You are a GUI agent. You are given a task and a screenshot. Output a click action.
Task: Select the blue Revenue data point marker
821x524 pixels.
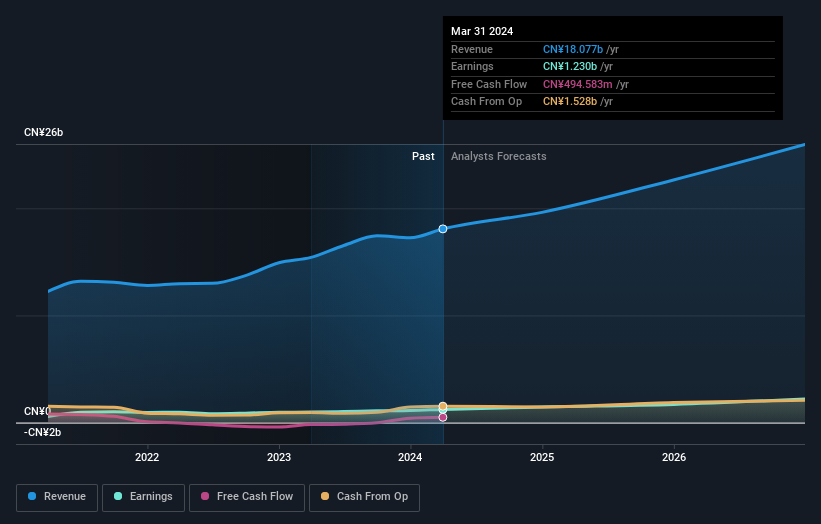(x=443, y=229)
